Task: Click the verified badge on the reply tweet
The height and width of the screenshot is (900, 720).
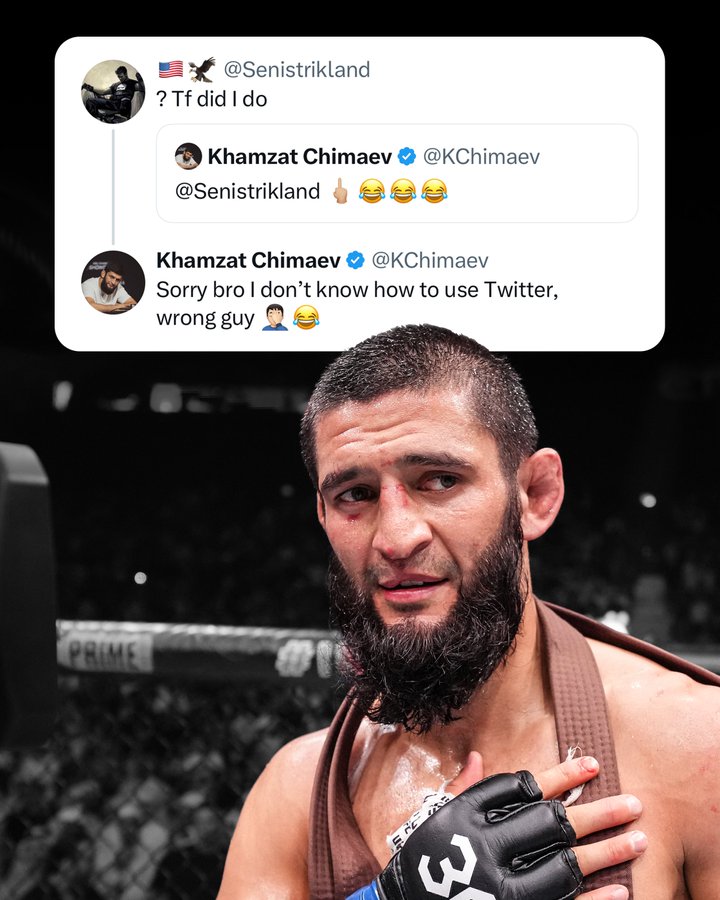Action: (x=356, y=260)
